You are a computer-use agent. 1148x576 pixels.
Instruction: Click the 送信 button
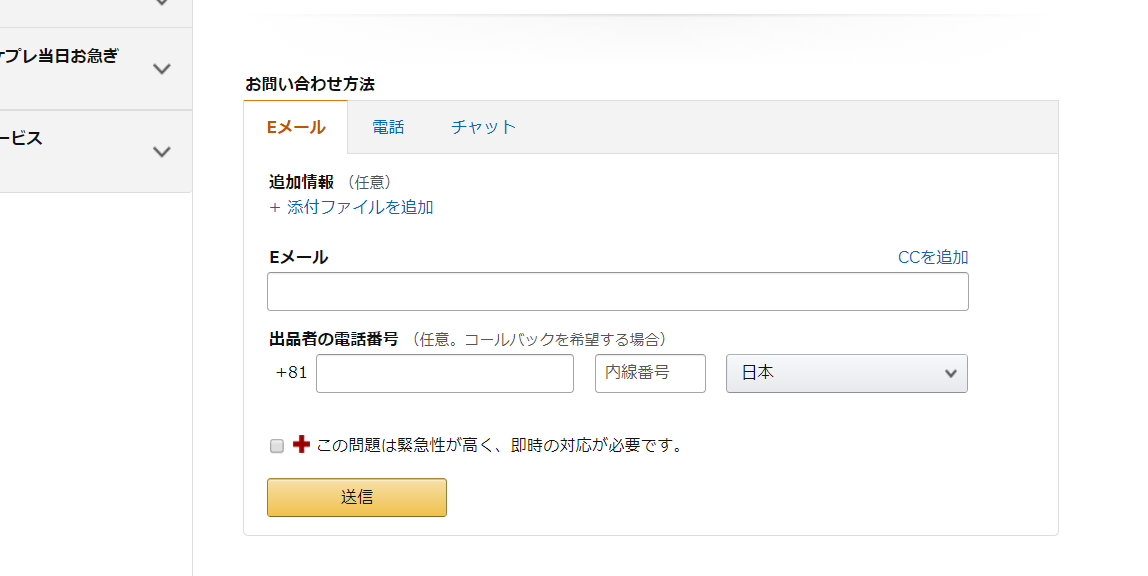357,498
